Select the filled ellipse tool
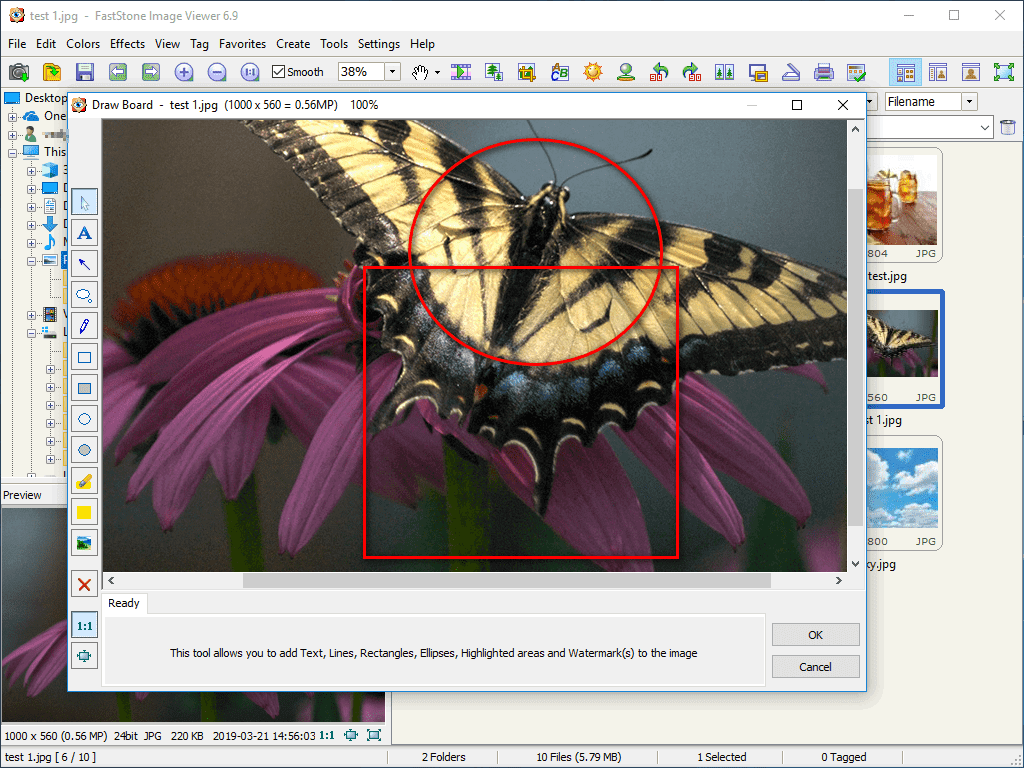The image size is (1024, 768). [84, 451]
